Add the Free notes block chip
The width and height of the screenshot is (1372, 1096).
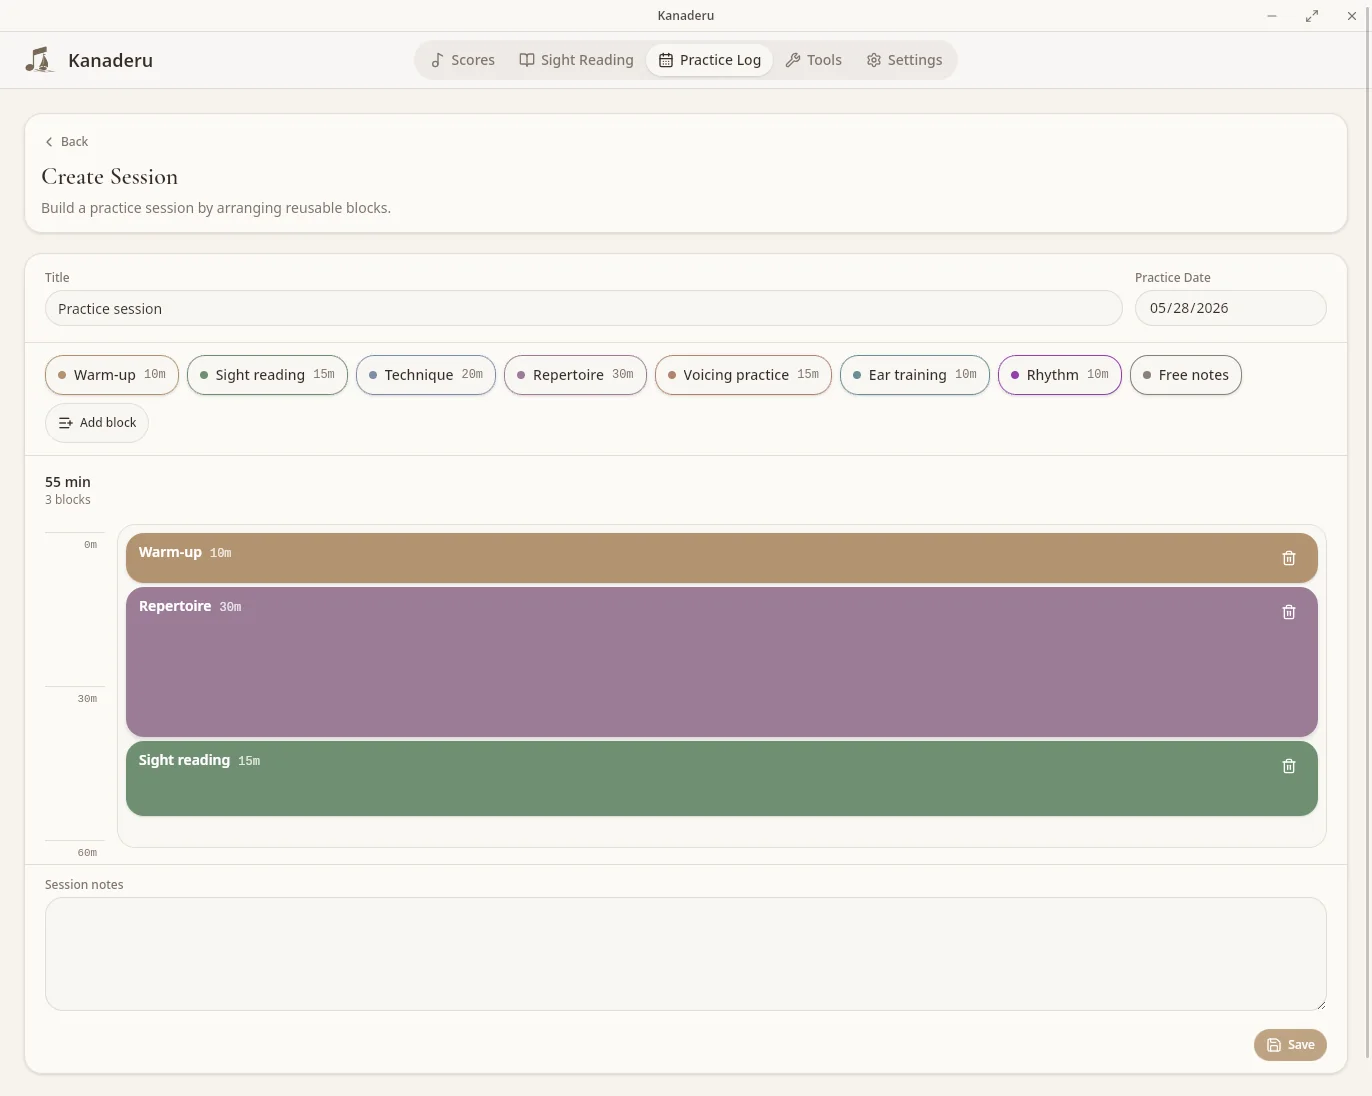point(1186,375)
